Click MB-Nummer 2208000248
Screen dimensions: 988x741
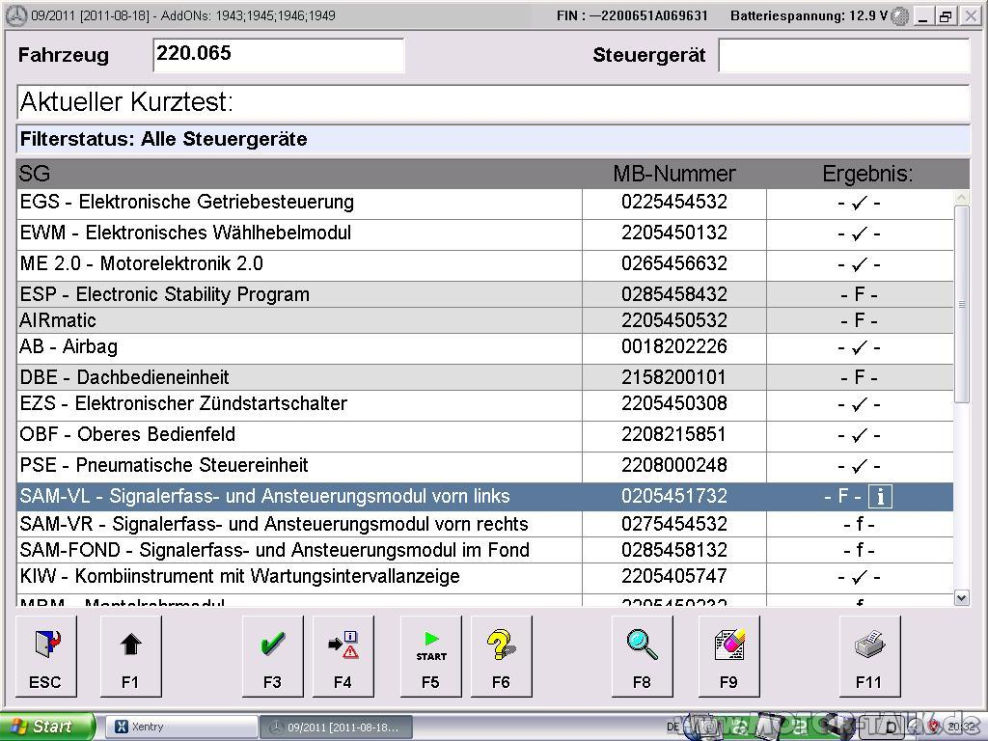(x=674, y=465)
